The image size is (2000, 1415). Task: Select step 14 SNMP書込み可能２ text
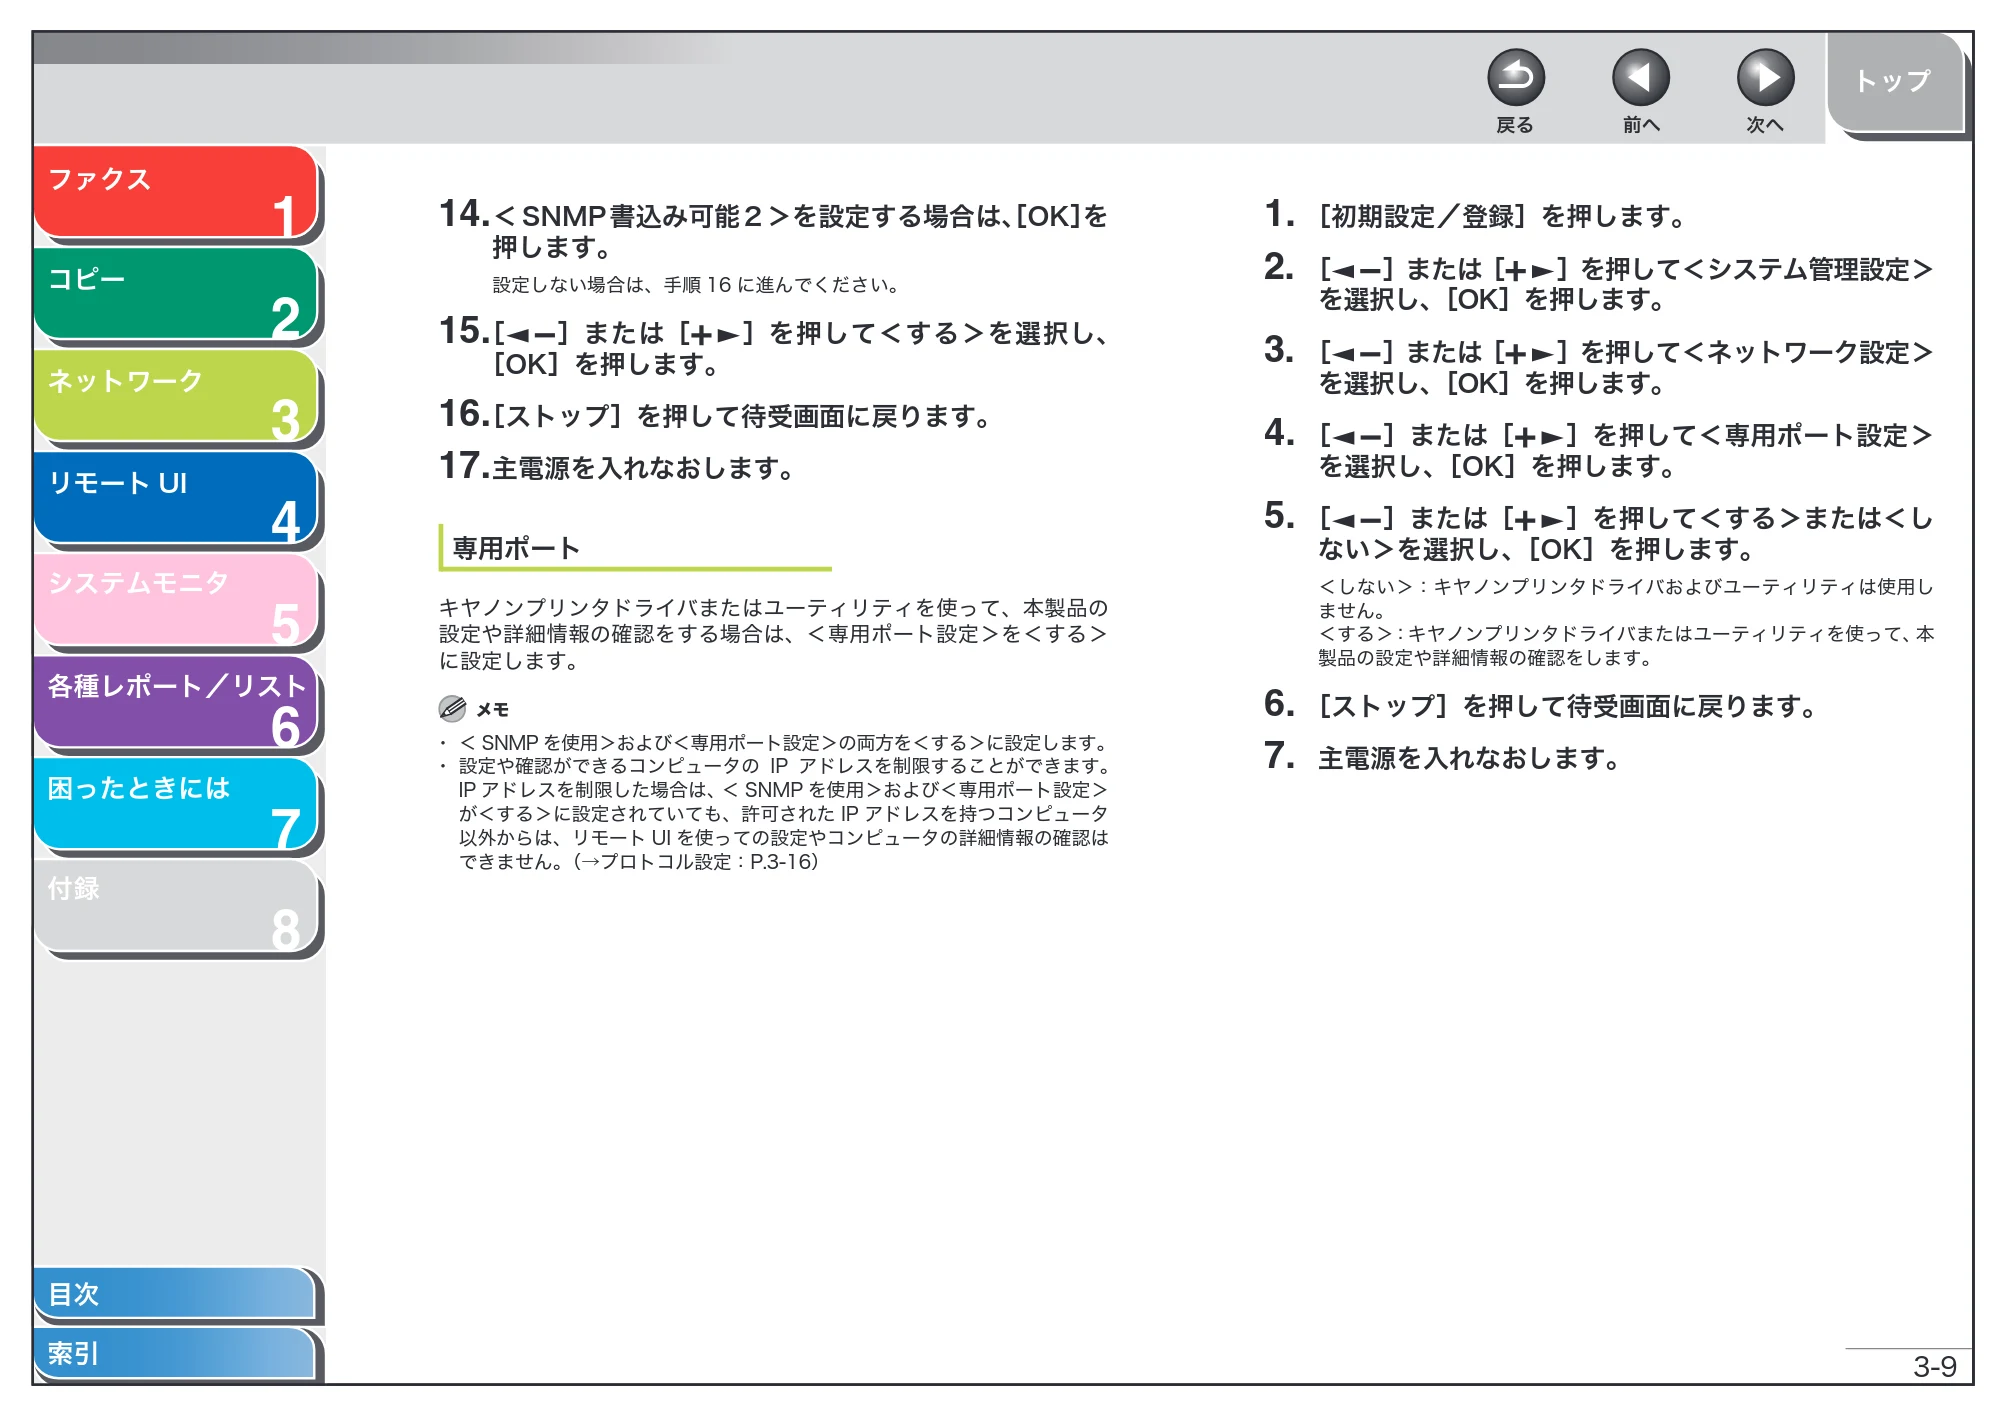800,231
